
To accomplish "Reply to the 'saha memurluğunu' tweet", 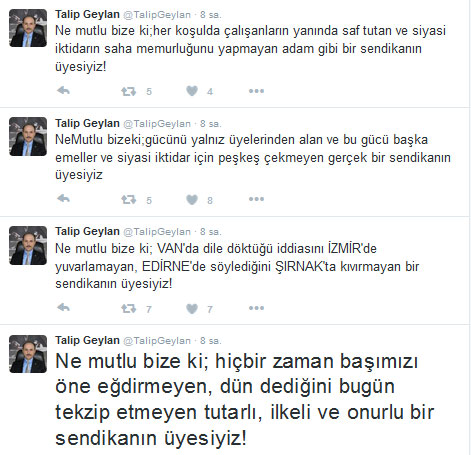I will (63, 91).
